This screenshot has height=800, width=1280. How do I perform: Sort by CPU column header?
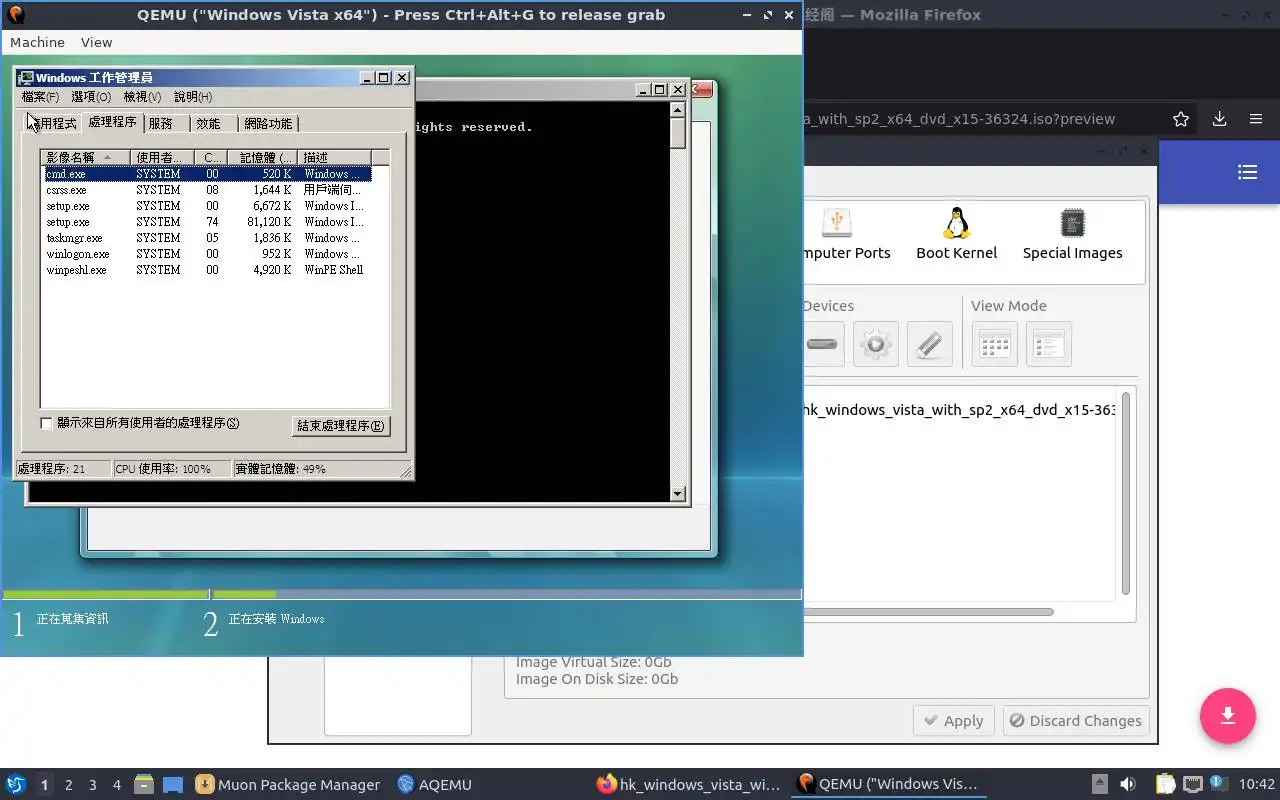tap(211, 157)
